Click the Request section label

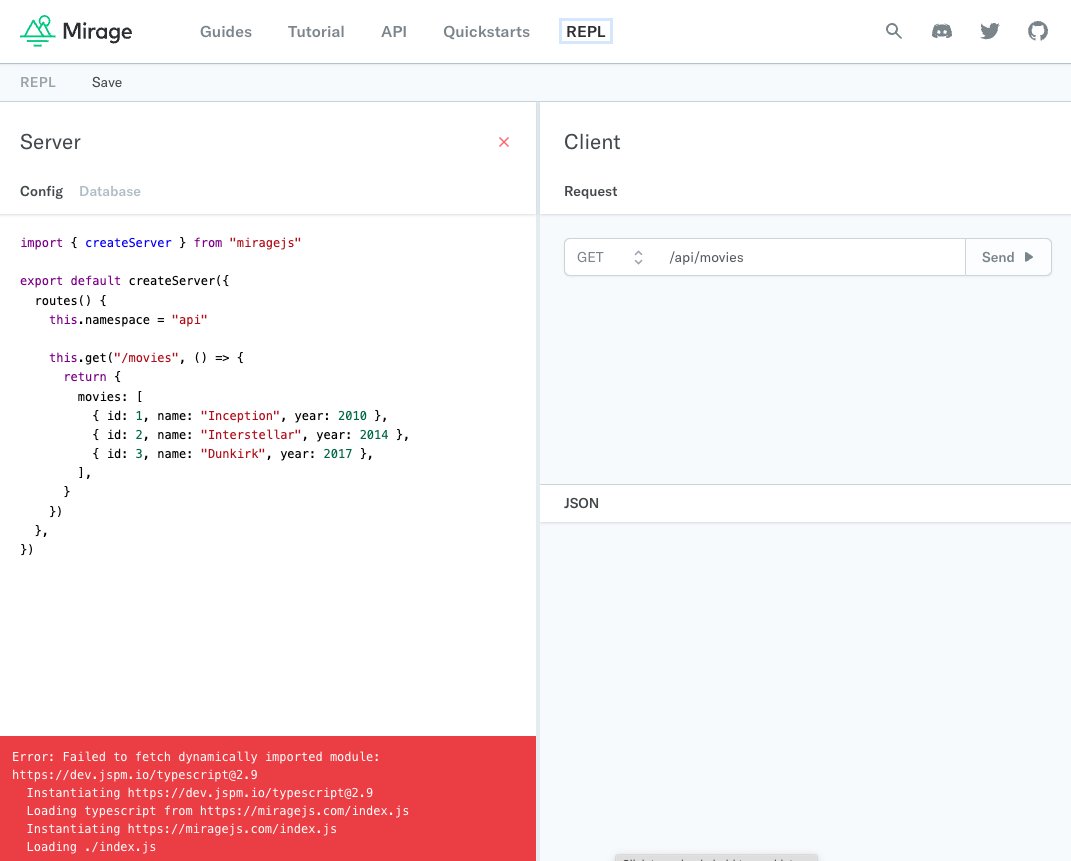(x=591, y=191)
